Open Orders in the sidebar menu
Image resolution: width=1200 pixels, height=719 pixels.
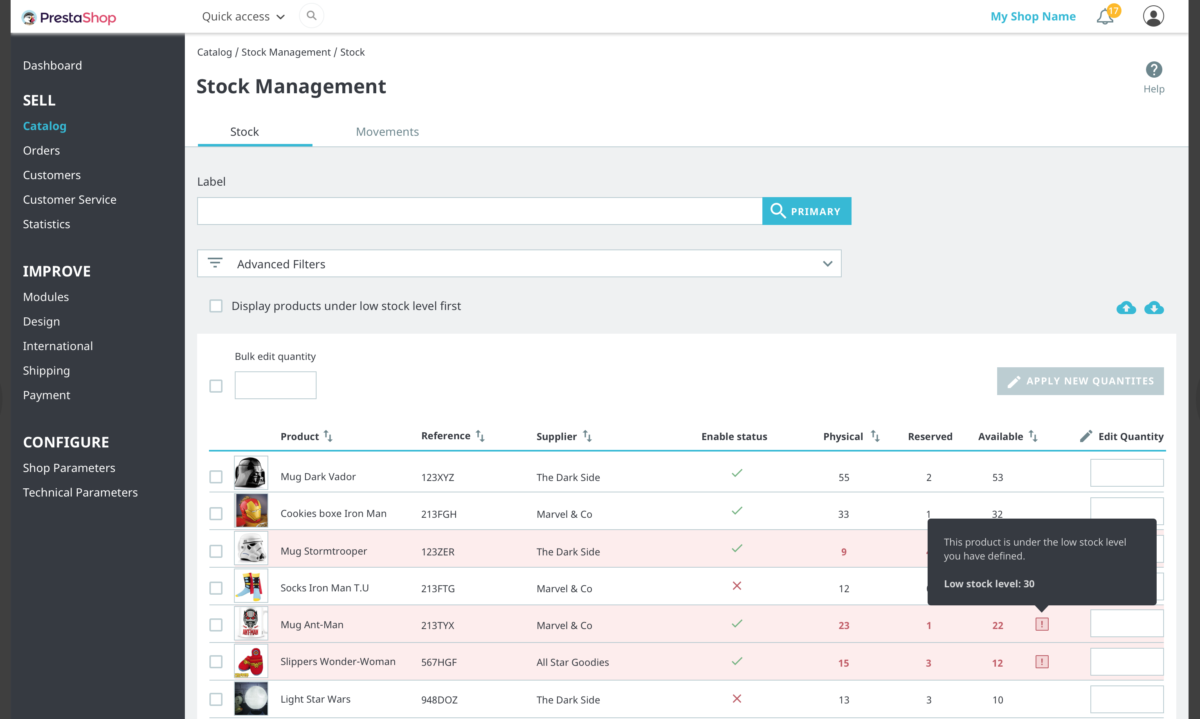tap(41, 151)
